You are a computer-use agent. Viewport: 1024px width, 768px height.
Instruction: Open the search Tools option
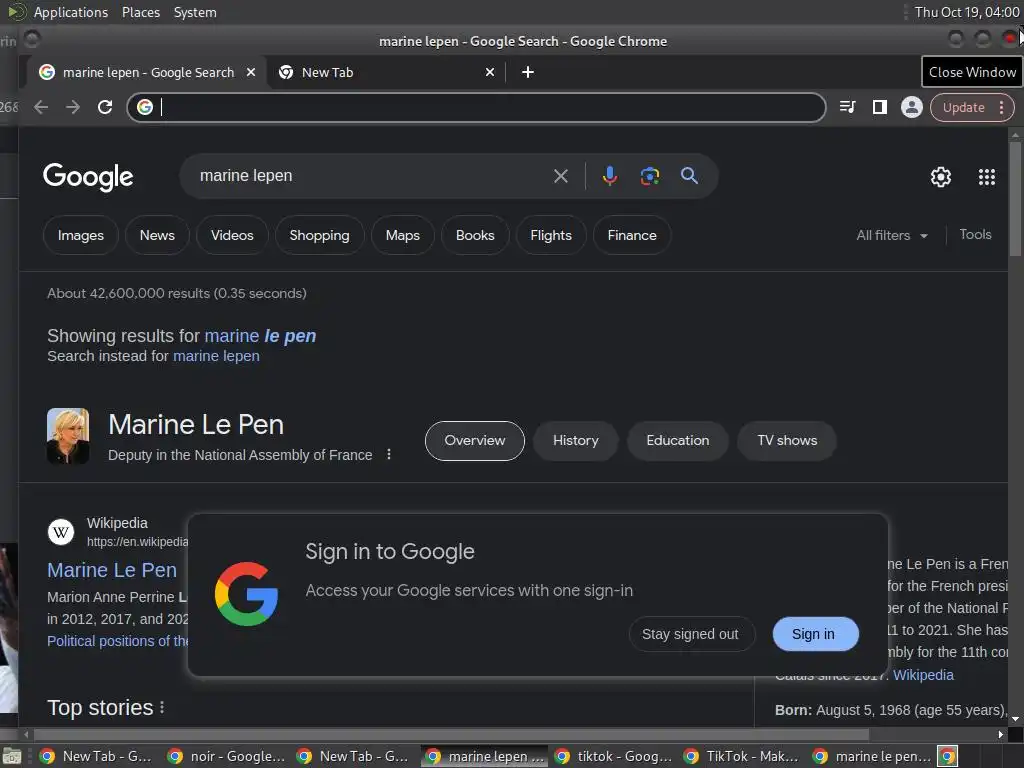pos(975,234)
